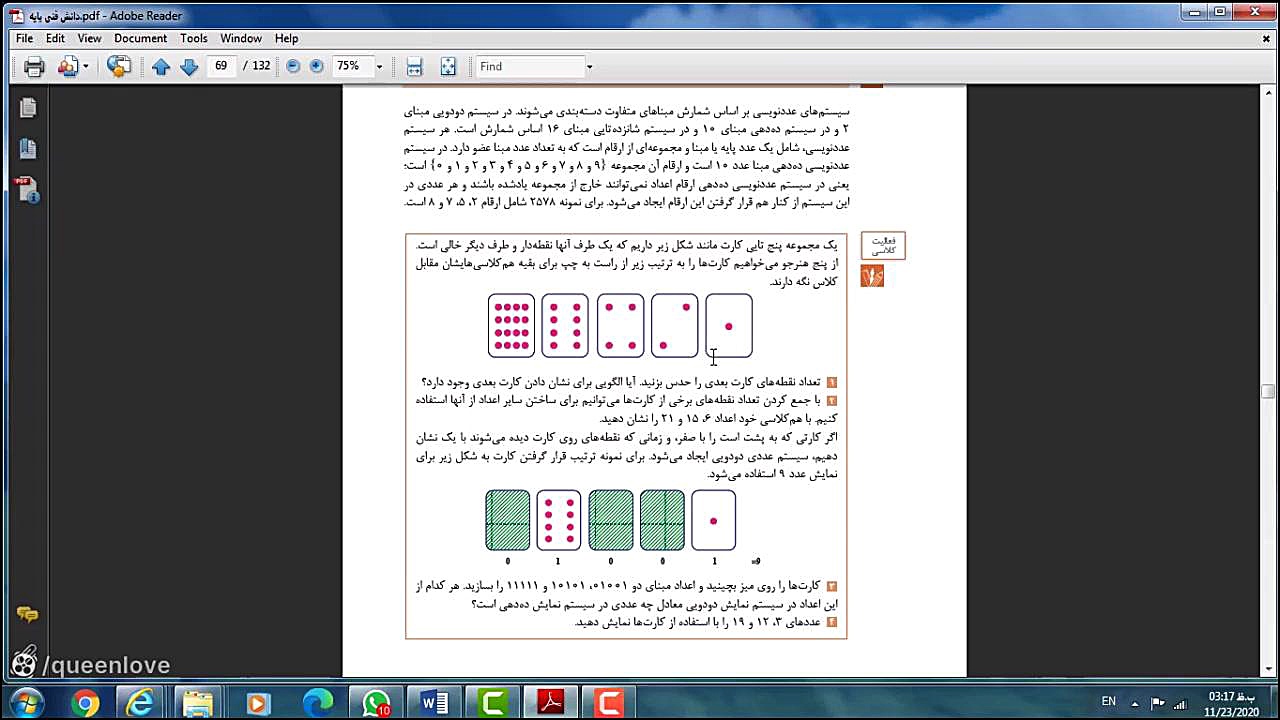Viewport: 1280px width, 720px height.
Task: Open the PDF info sidebar panel icon
Action: [27, 190]
